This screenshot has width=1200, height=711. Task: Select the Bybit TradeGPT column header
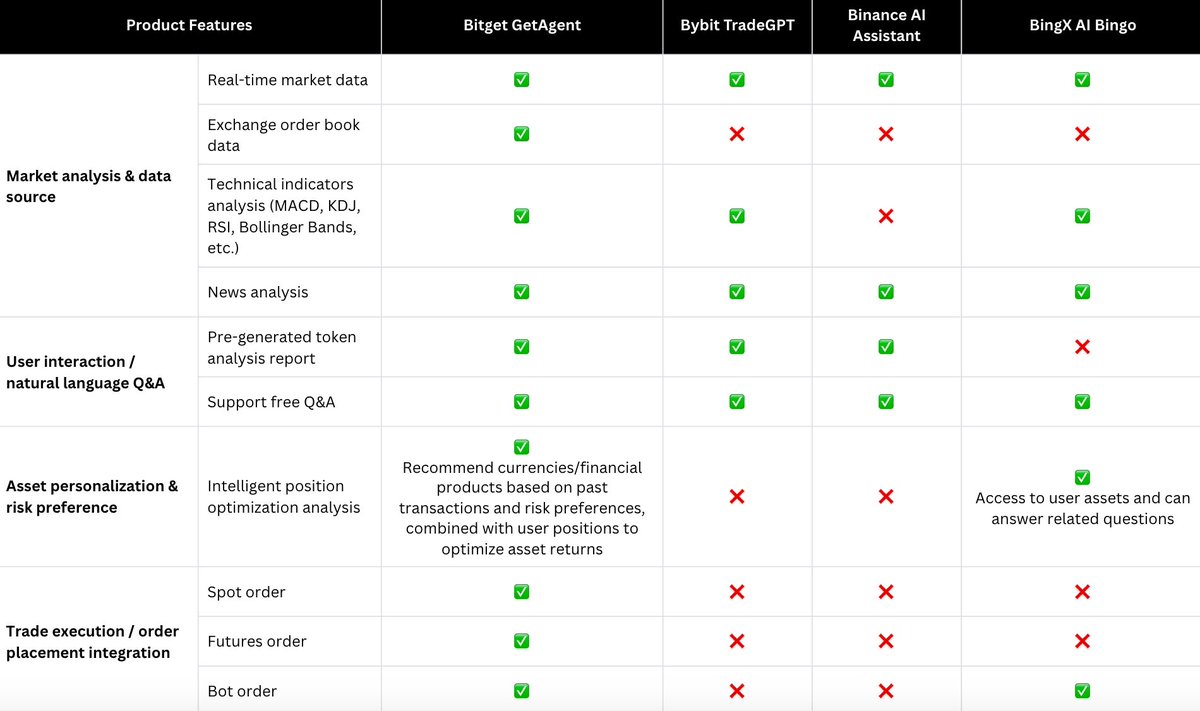click(737, 25)
